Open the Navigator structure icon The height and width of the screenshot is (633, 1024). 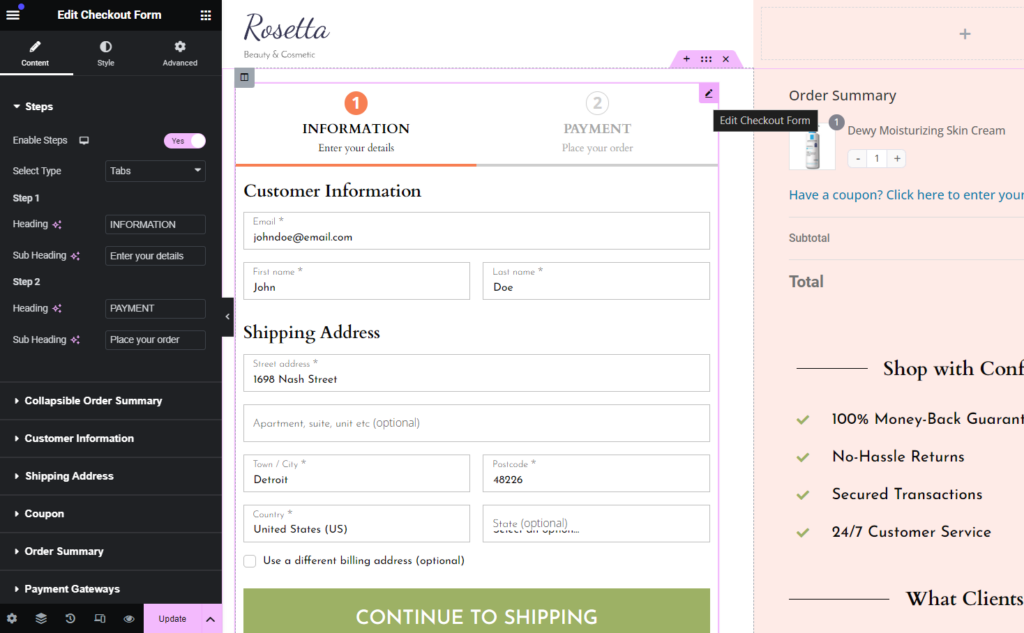(x=42, y=619)
